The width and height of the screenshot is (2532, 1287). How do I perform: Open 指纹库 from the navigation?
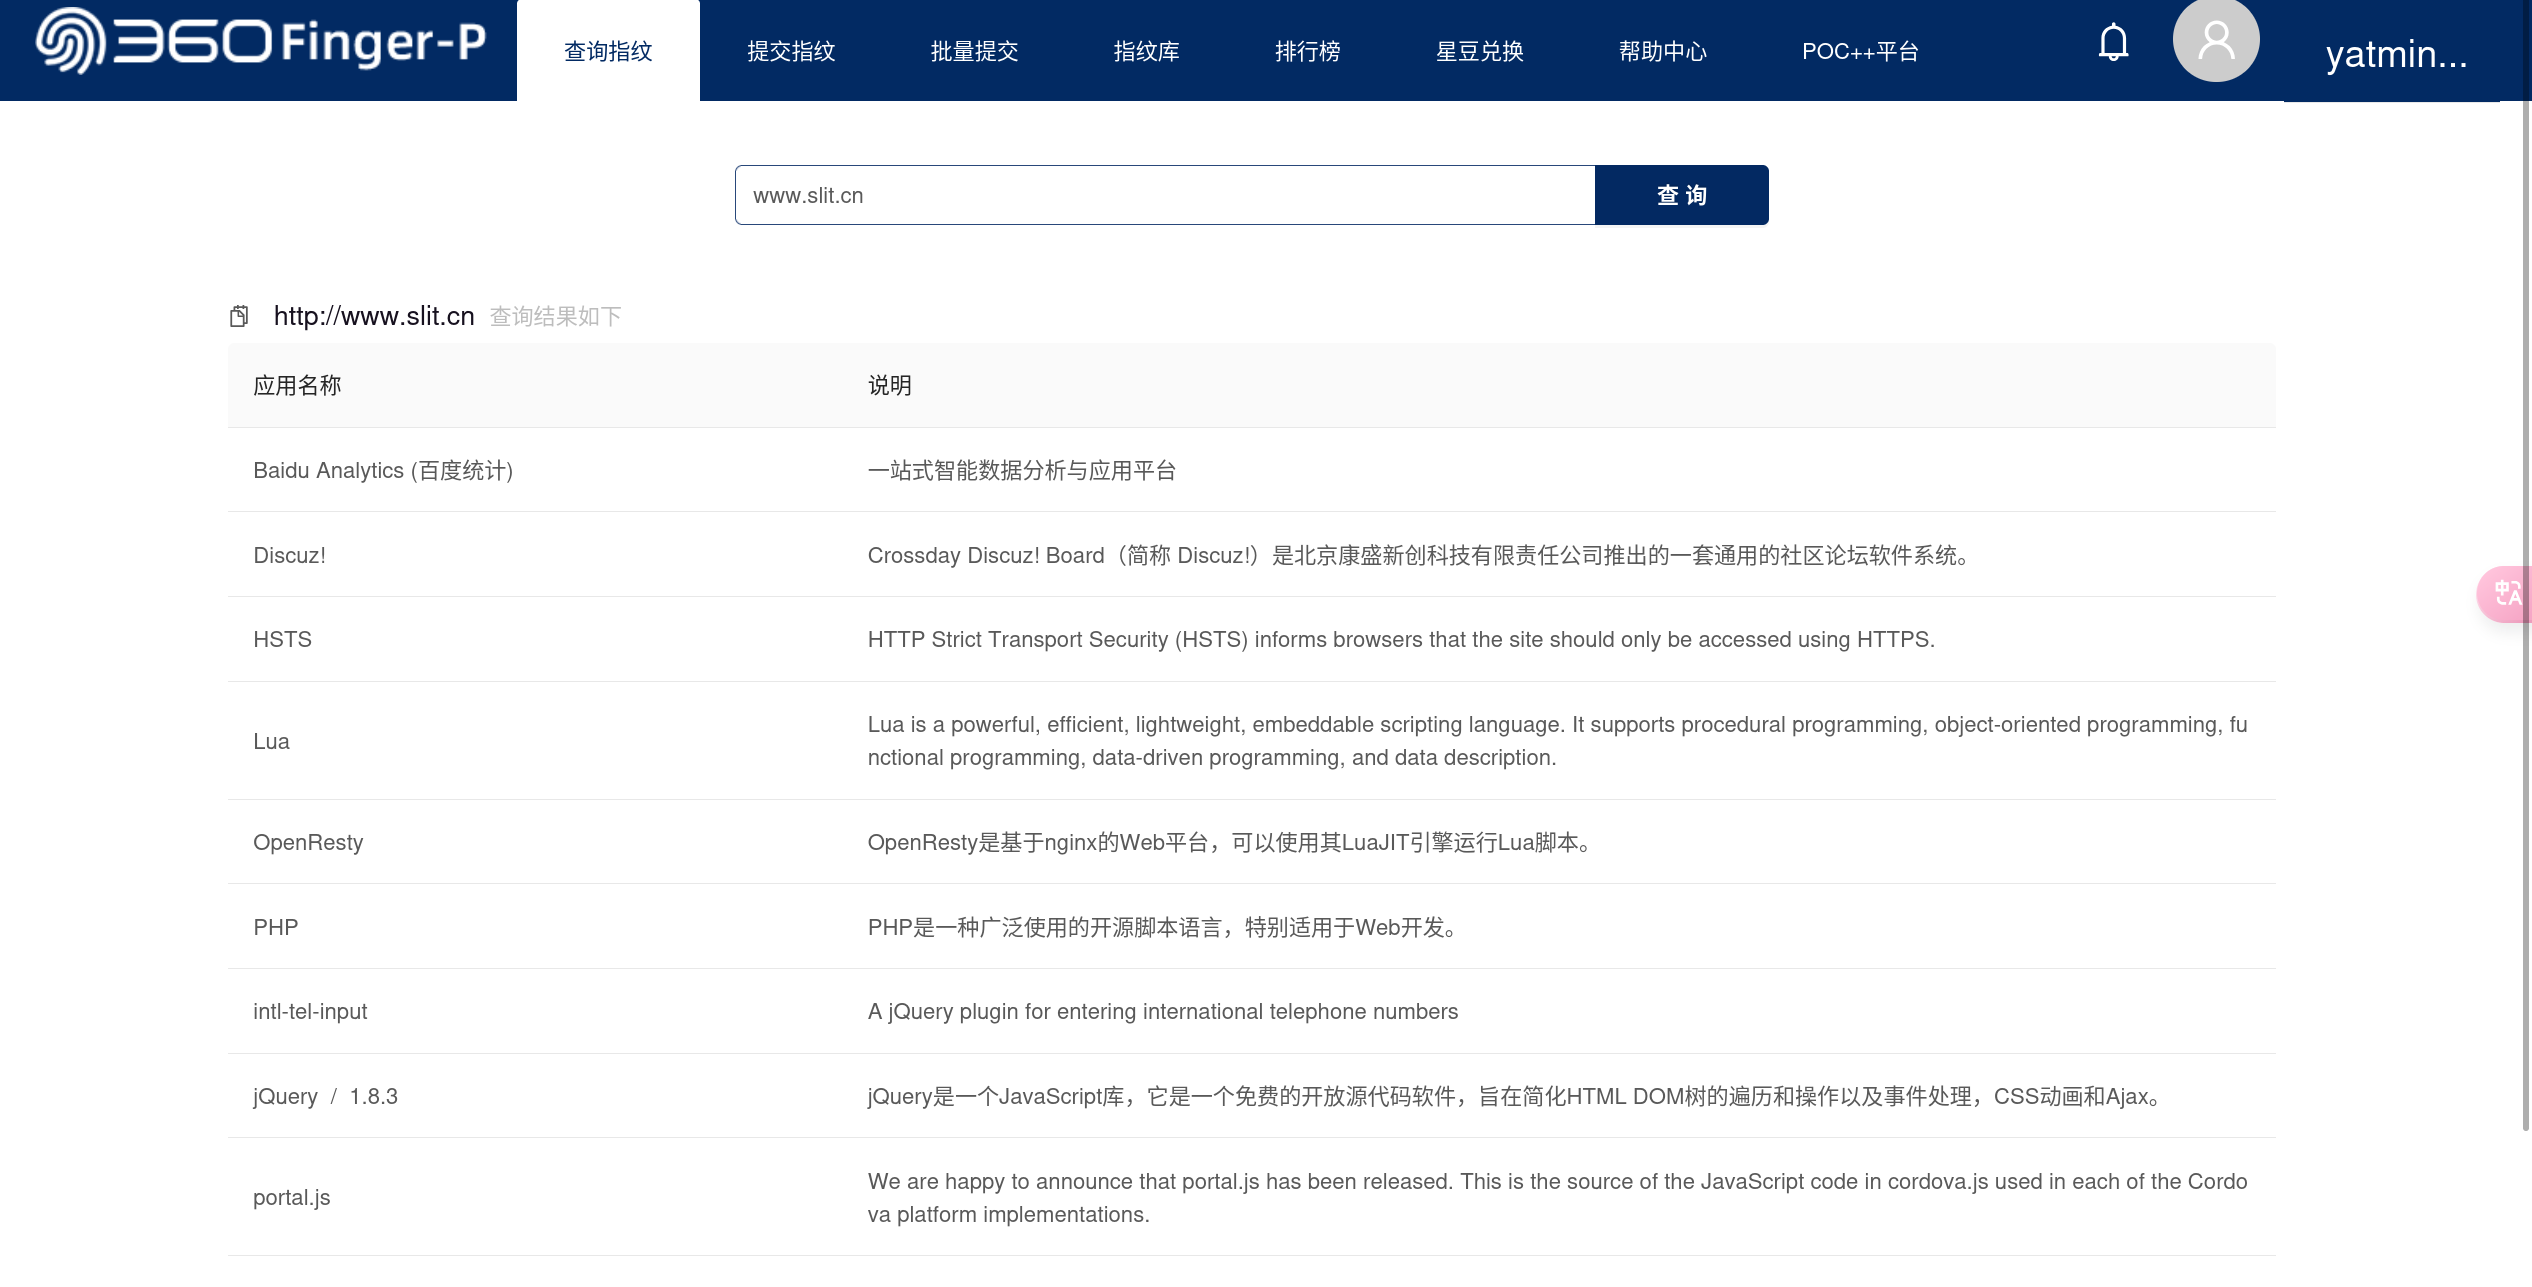click(x=1146, y=51)
